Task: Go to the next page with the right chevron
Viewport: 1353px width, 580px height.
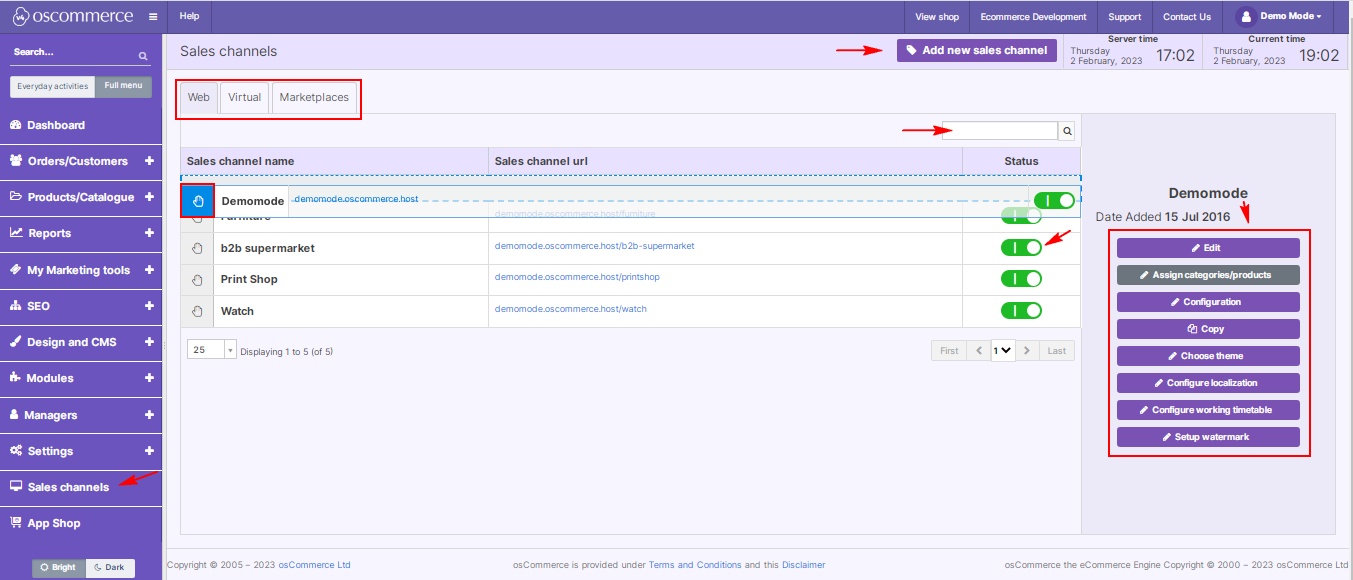Action: 1027,351
